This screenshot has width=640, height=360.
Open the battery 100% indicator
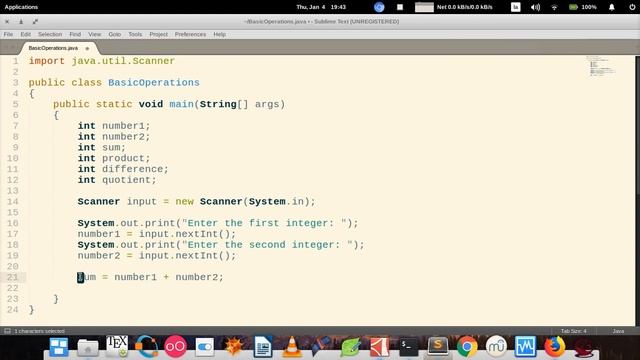583,7
